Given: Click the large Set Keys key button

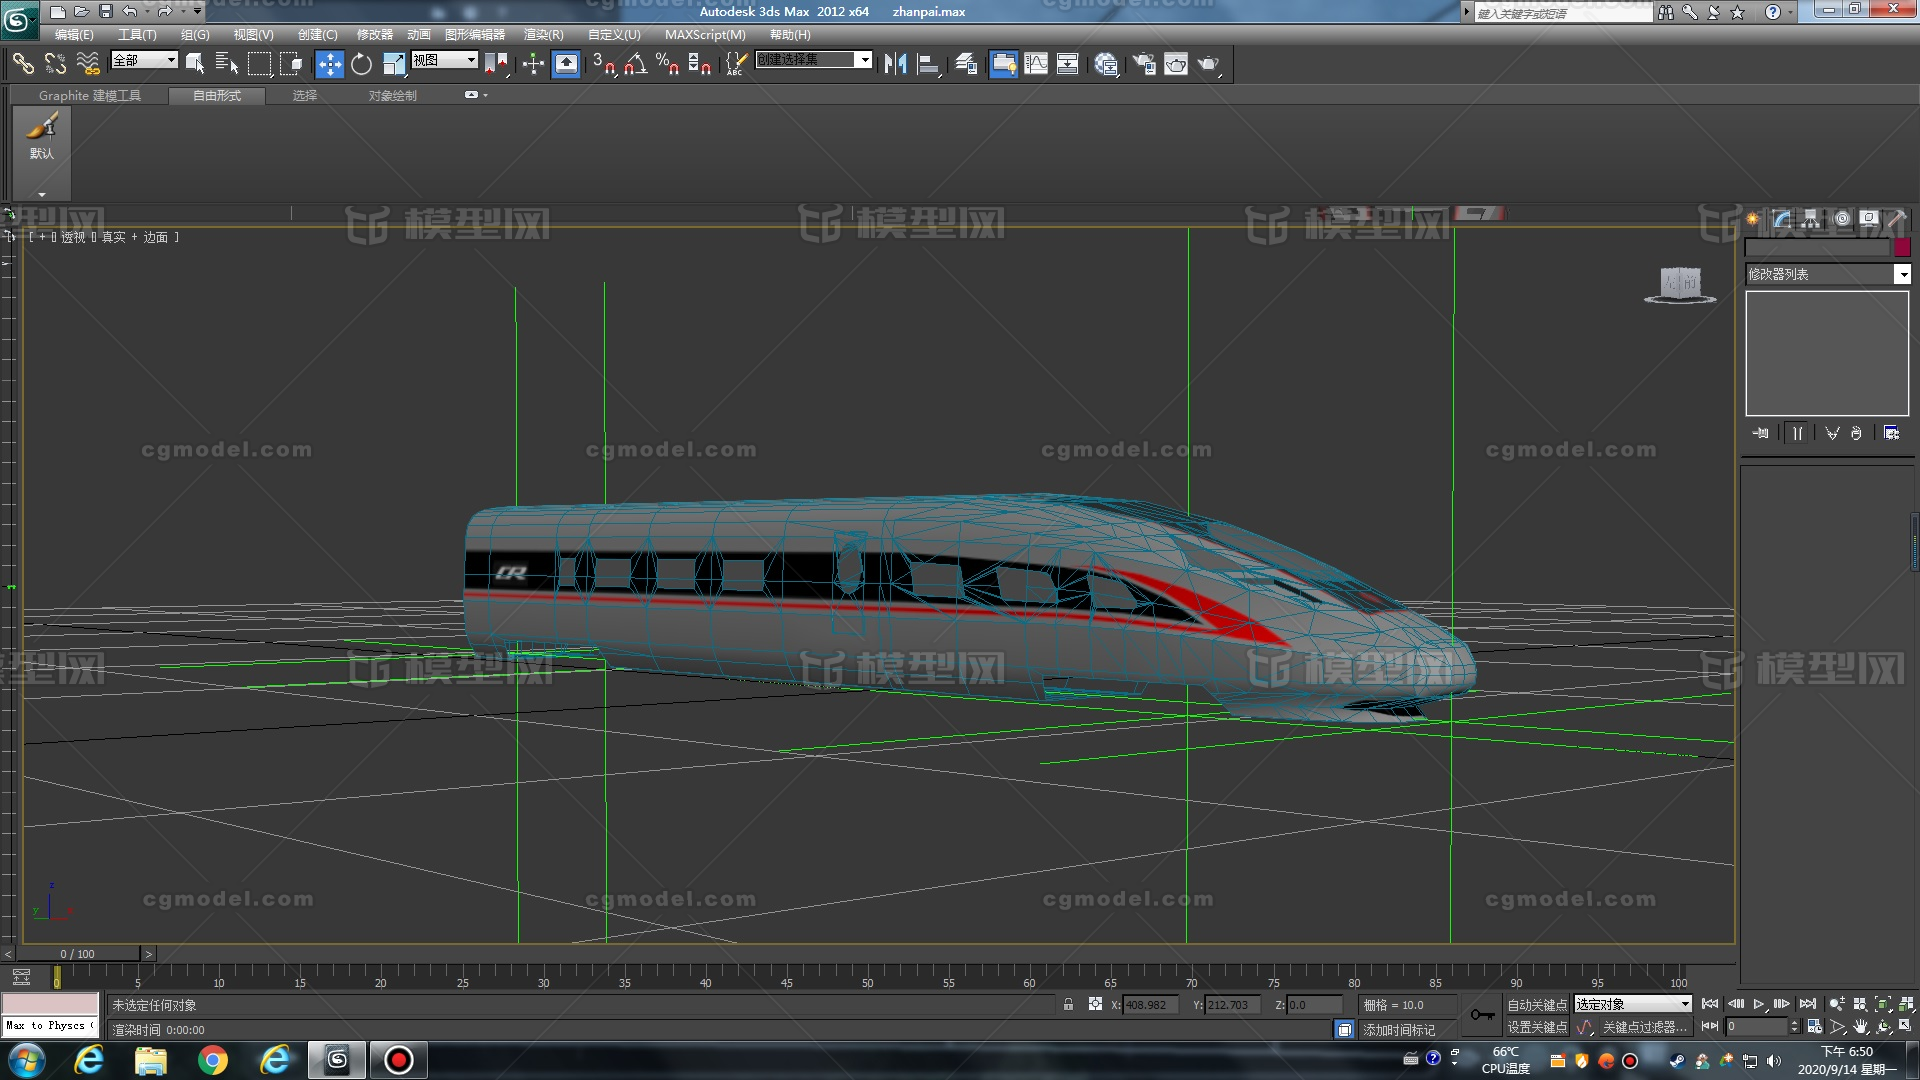Looking at the screenshot, I should click(x=1482, y=1015).
